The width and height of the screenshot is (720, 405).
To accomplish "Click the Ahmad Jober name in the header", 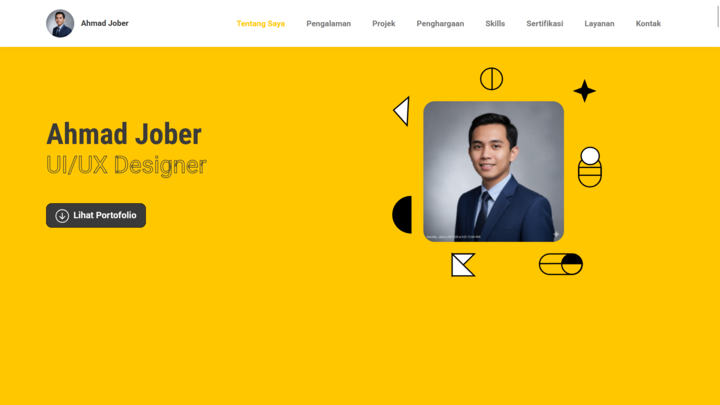I will tap(105, 23).
